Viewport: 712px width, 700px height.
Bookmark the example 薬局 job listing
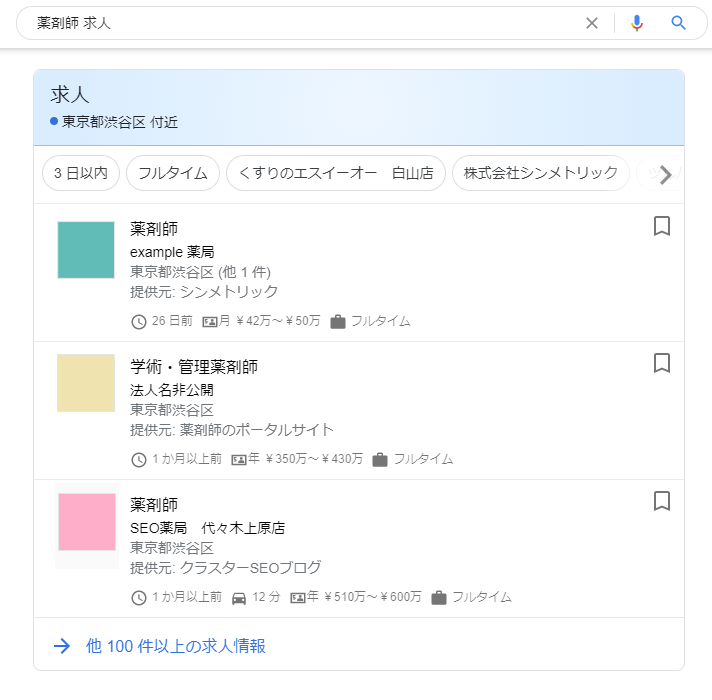click(661, 227)
